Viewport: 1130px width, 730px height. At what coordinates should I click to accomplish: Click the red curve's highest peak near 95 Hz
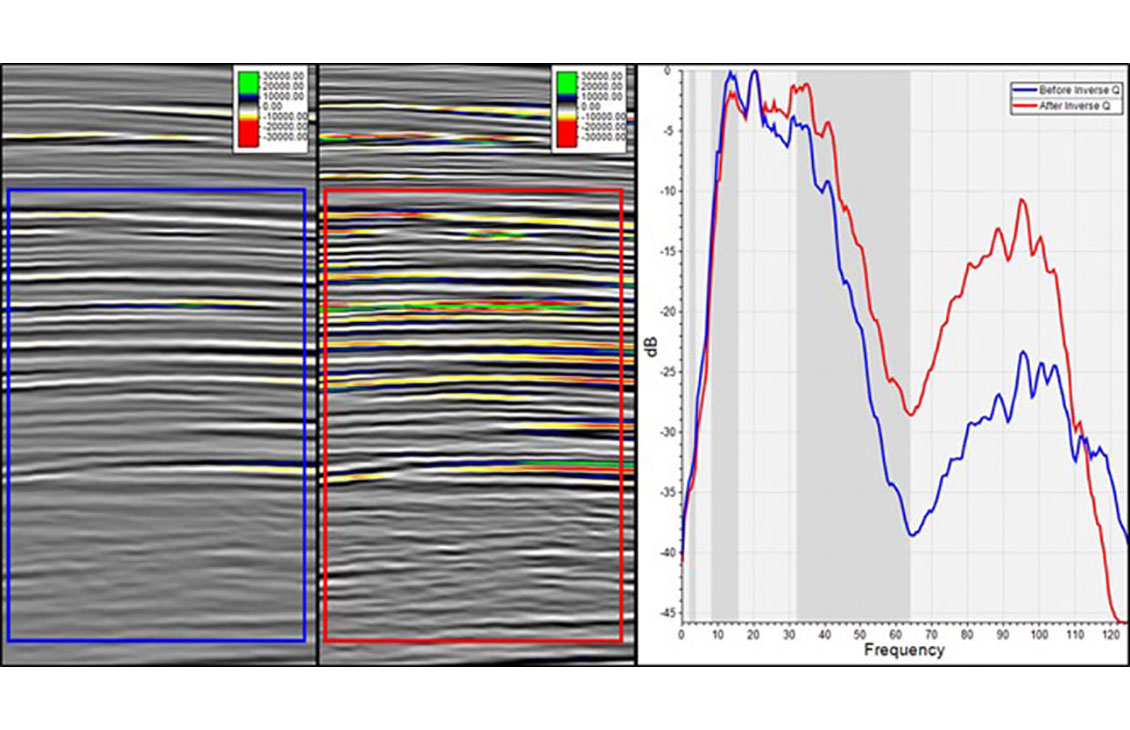[1022, 200]
